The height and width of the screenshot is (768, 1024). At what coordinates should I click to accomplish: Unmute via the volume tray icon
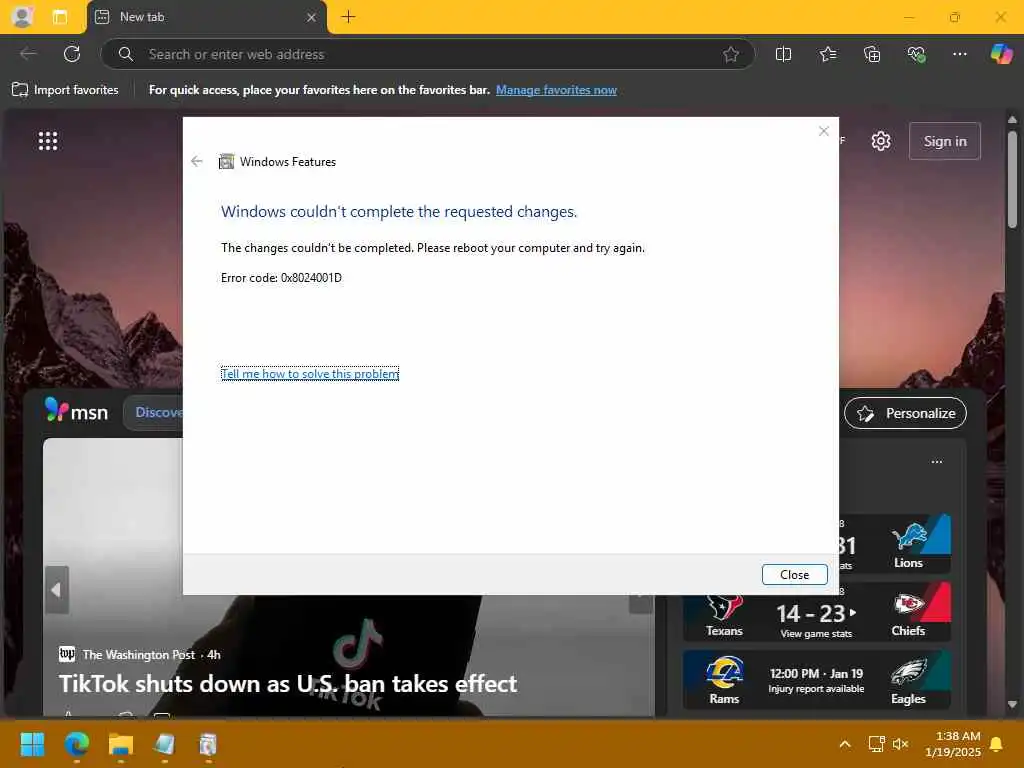point(900,744)
